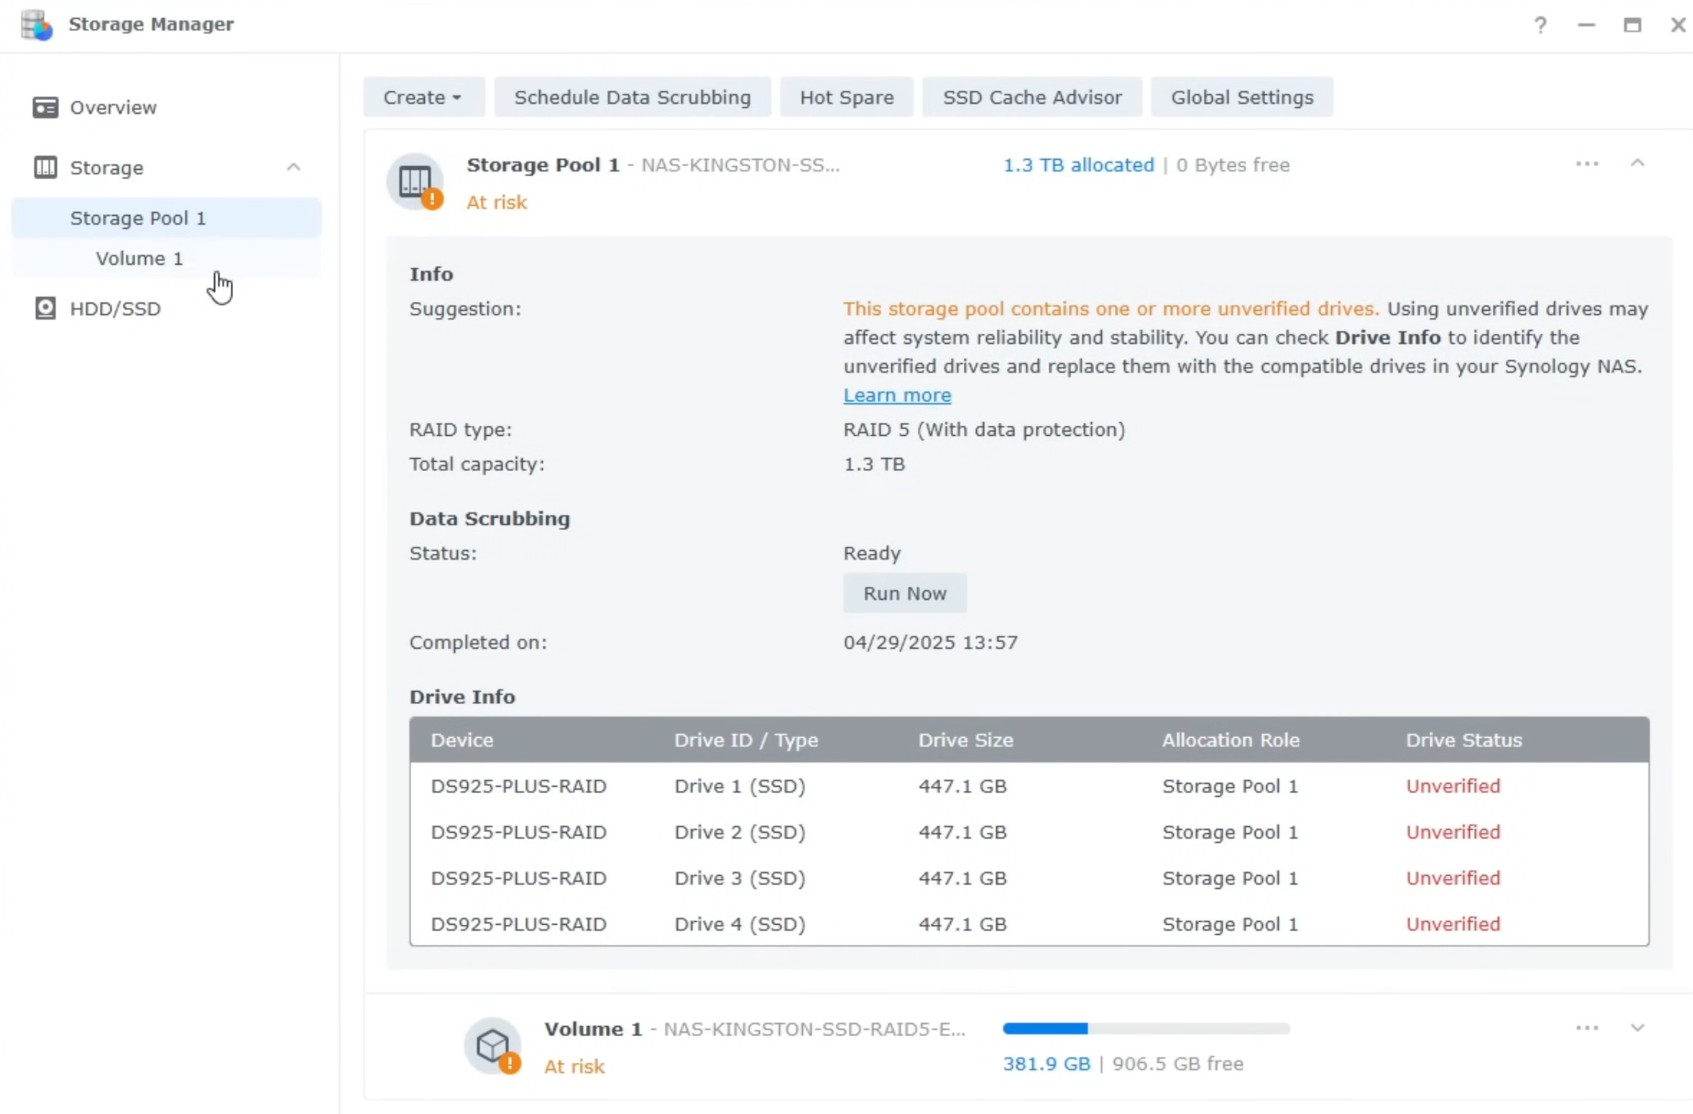The height and width of the screenshot is (1114, 1693).
Task: Click the 381.9 GB used text
Action: click(1046, 1064)
